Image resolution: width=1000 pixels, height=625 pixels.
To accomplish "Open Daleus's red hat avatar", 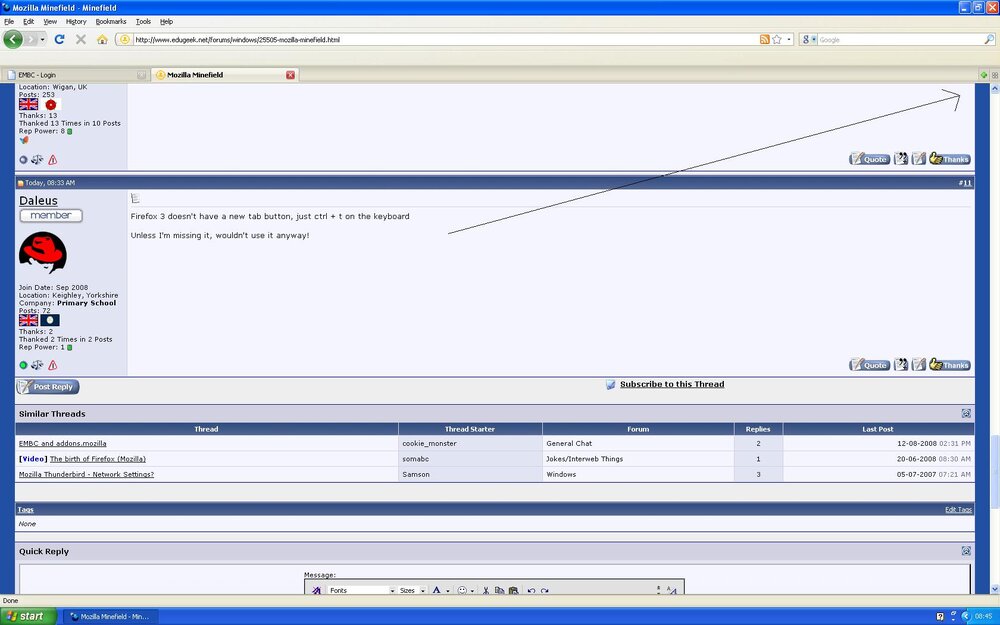I will pyautogui.click(x=43, y=253).
